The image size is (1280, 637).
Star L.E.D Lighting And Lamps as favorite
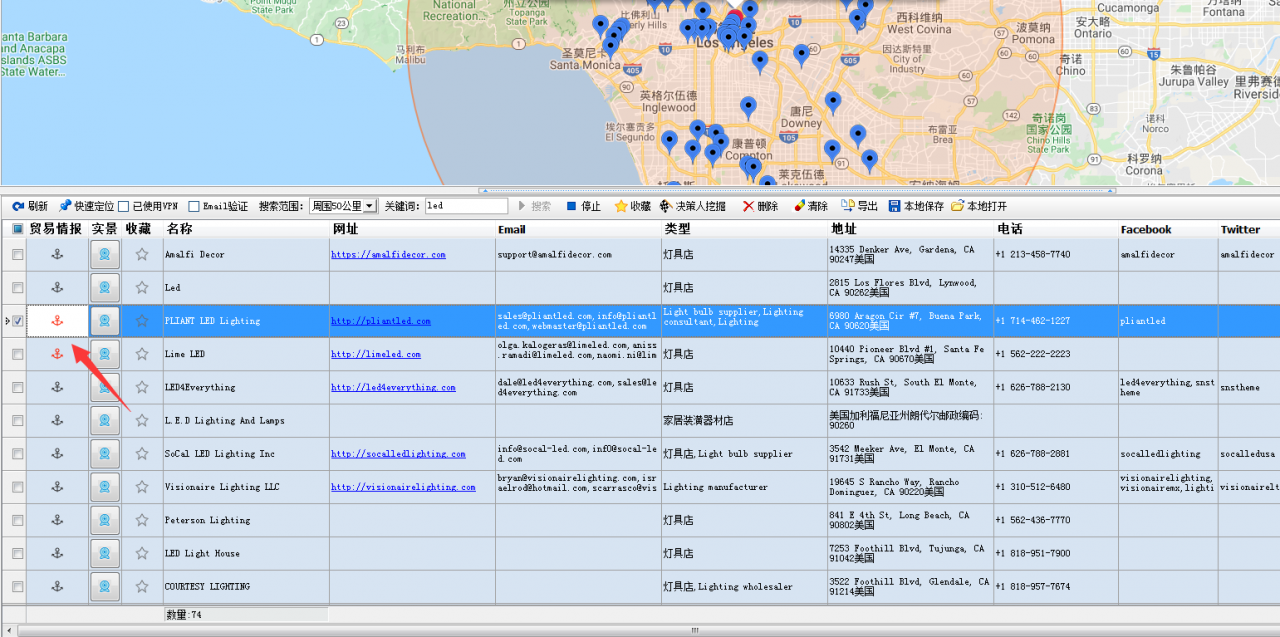click(142, 420)
